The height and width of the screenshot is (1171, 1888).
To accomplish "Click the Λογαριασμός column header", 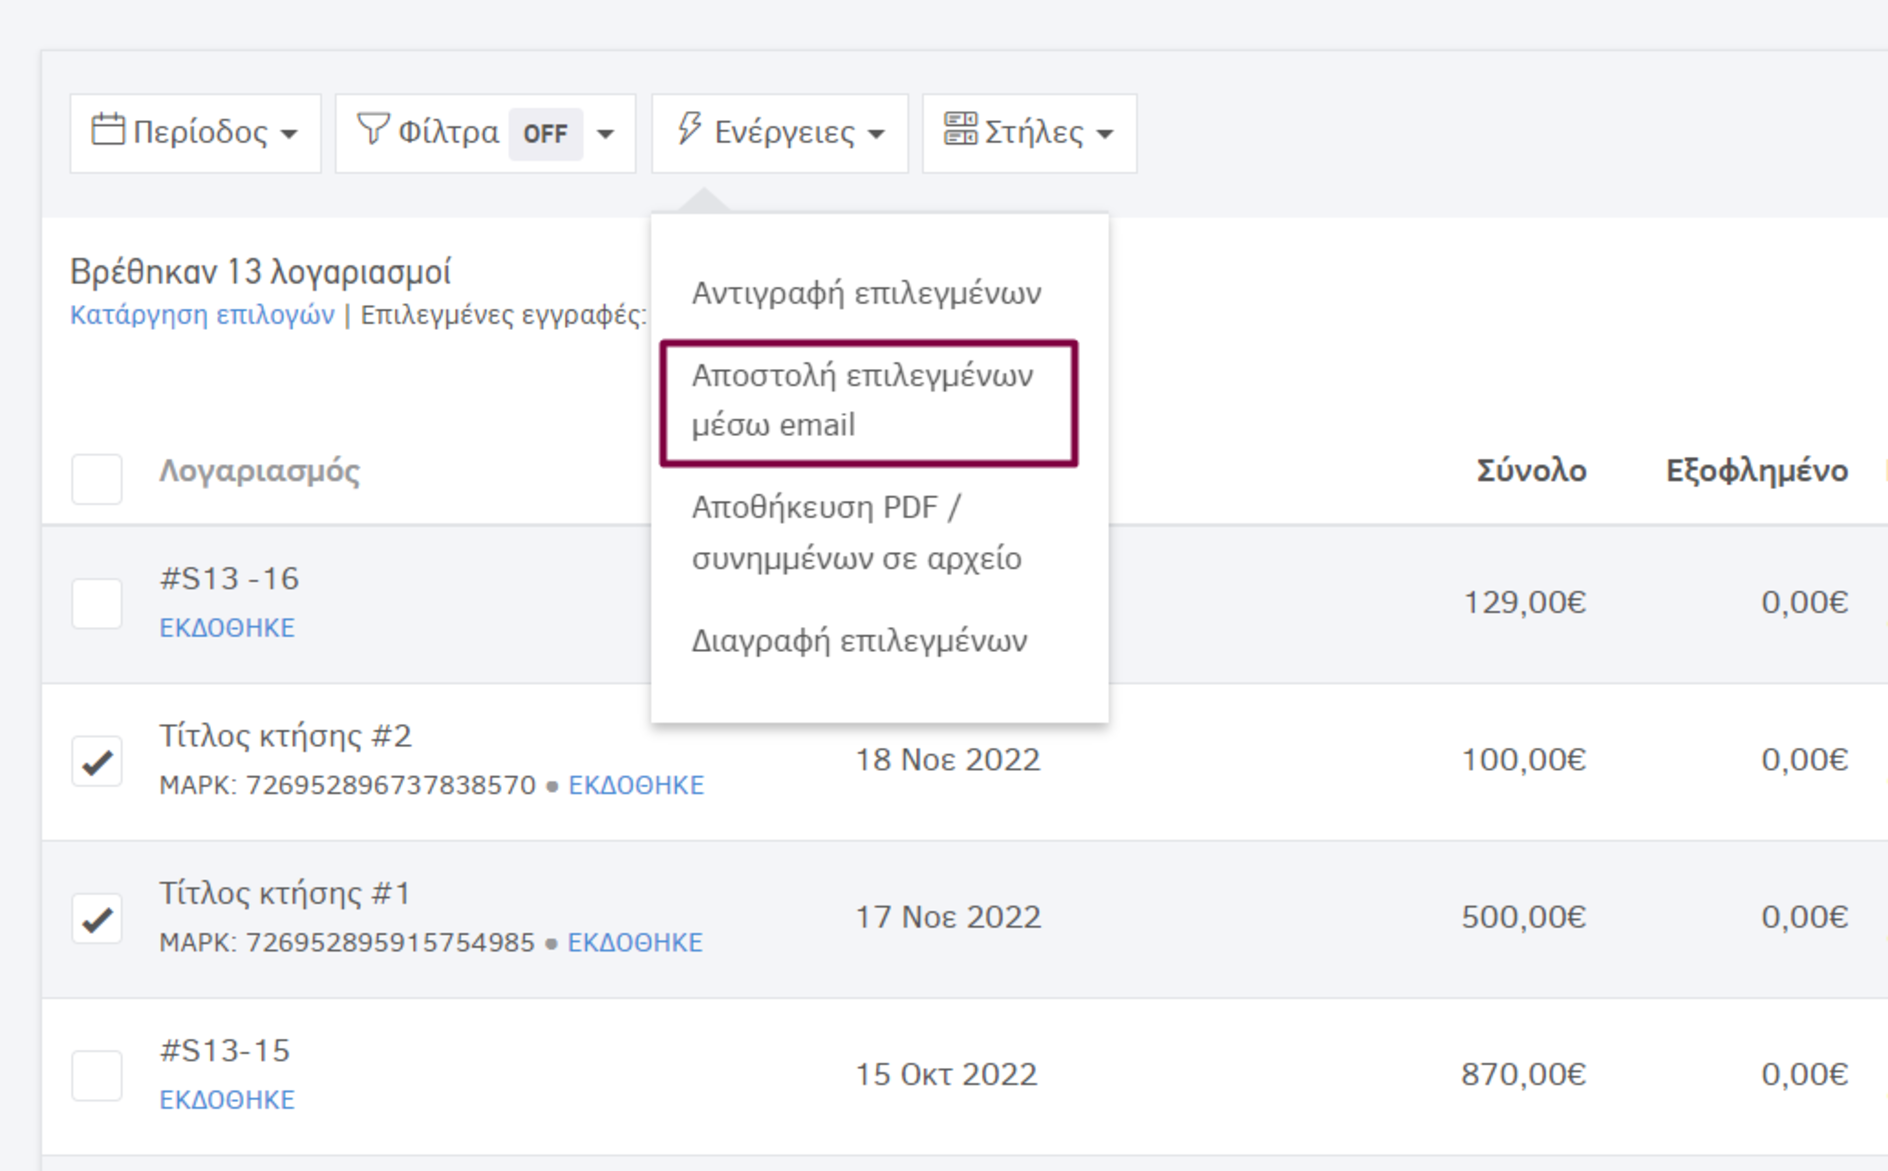I will click(x=259, y=471).
